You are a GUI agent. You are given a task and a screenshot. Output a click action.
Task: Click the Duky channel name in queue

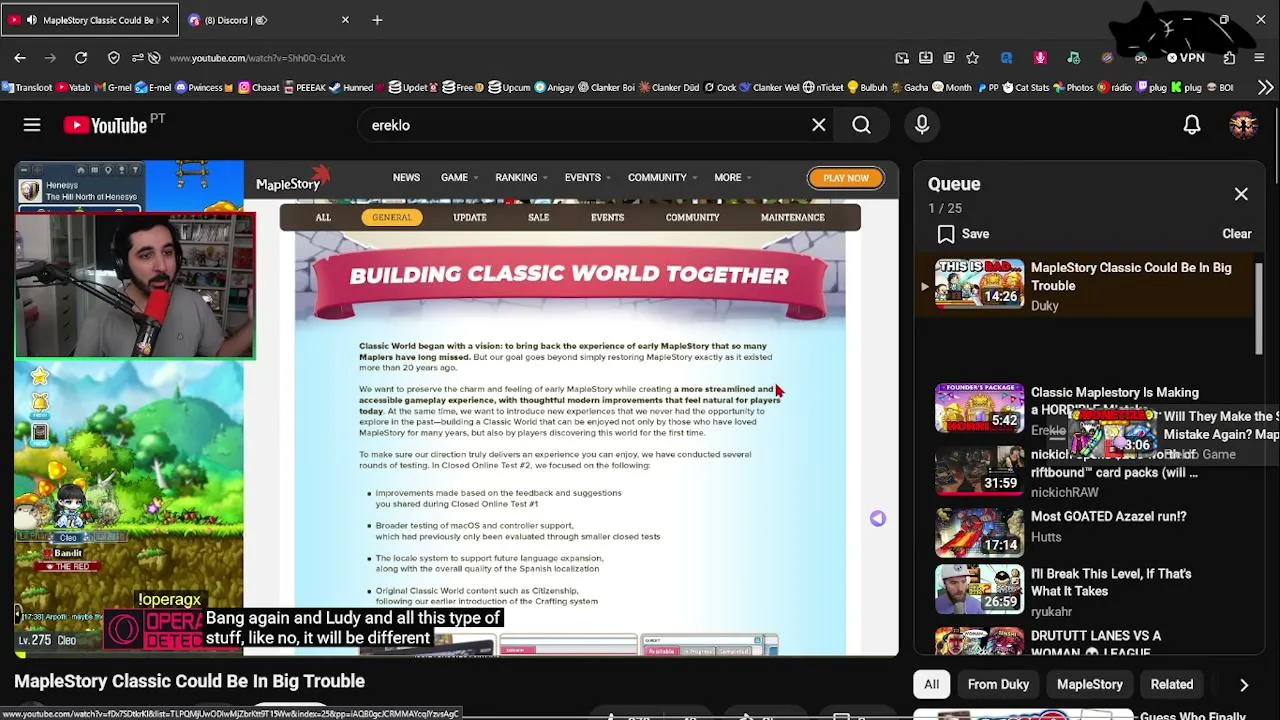point(1044,306)
